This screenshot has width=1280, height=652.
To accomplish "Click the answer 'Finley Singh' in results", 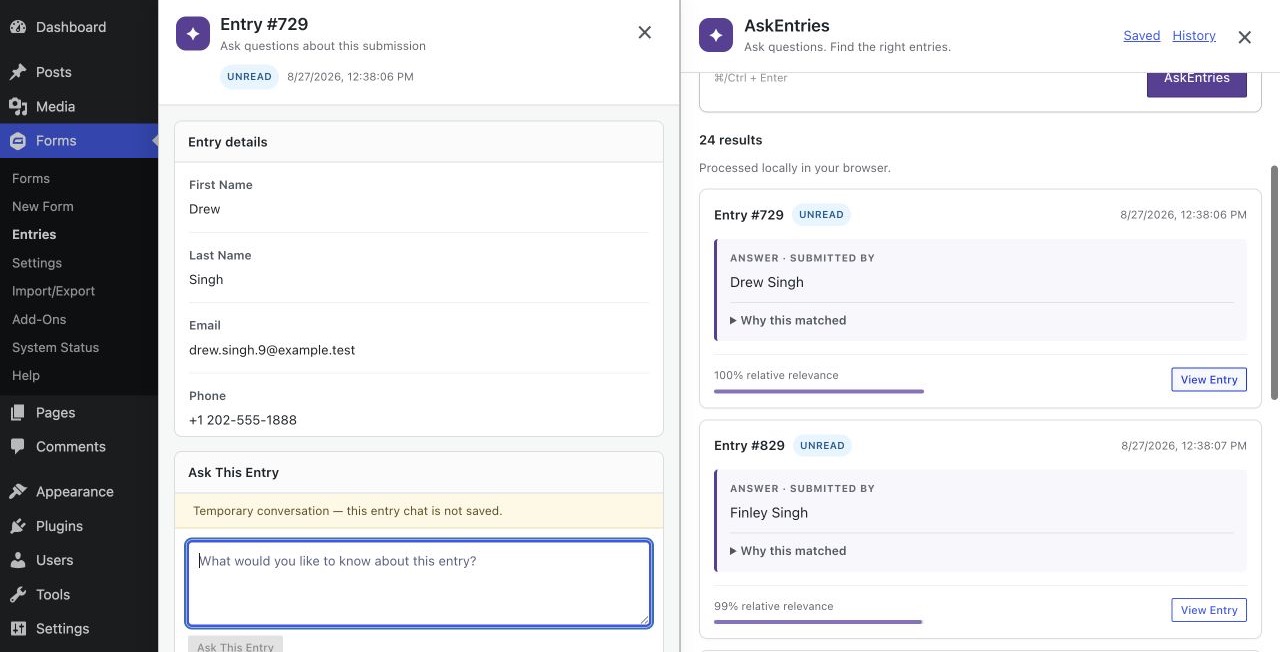I will 769,513.
